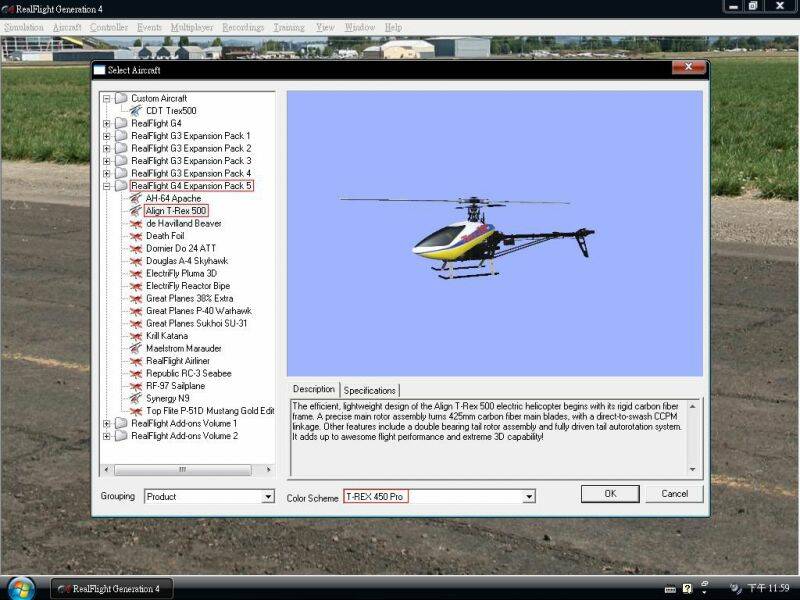Open the Help menu
800x600 pixels.
coord(393,28)
